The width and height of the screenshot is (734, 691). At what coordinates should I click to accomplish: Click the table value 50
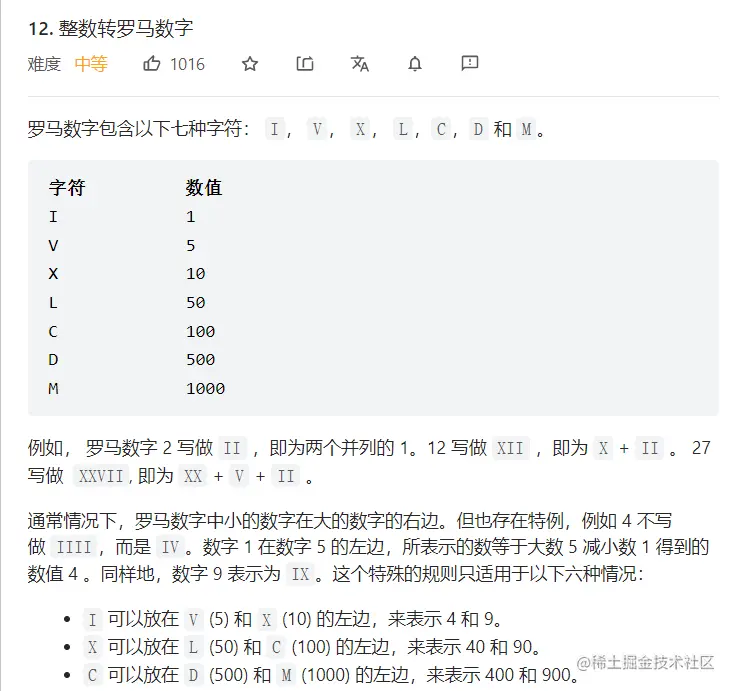pyautogui.click(x=196, y=303)
